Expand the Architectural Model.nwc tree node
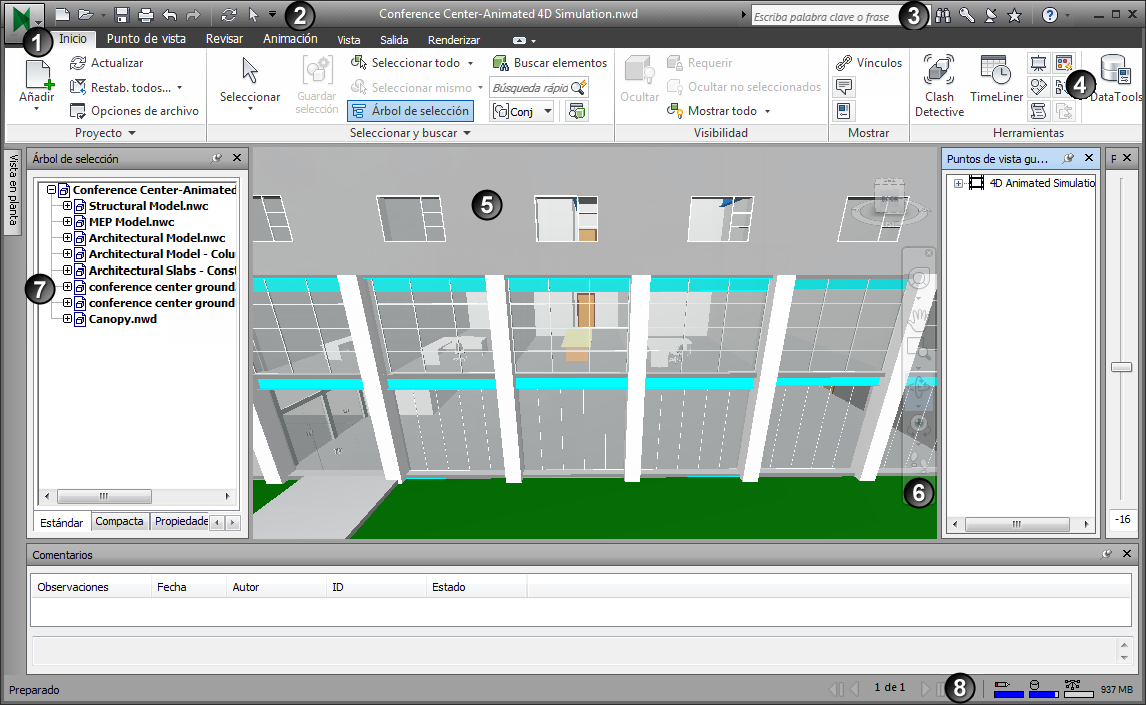The image size is (1146, 705). [x=67, y=238]
